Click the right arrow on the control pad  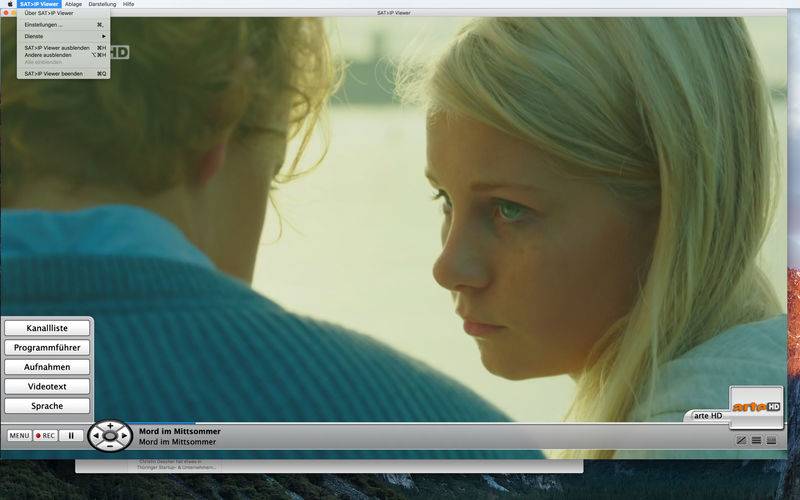click(124, 436)
